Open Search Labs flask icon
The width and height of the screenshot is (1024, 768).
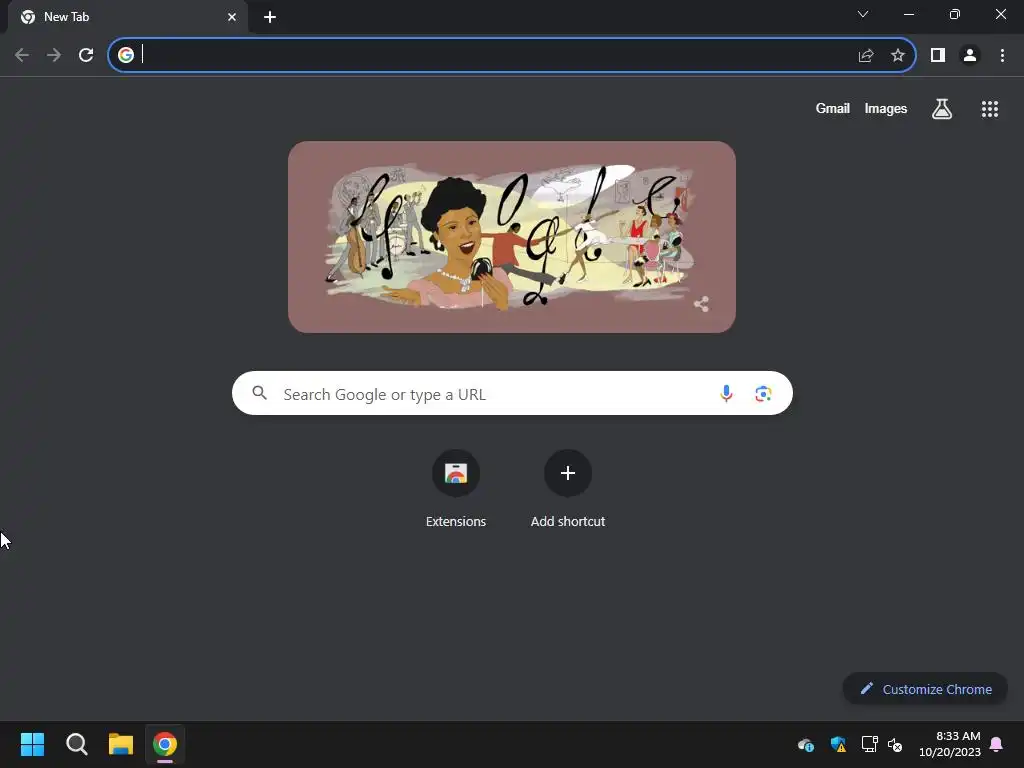click(x=942, y=108)
